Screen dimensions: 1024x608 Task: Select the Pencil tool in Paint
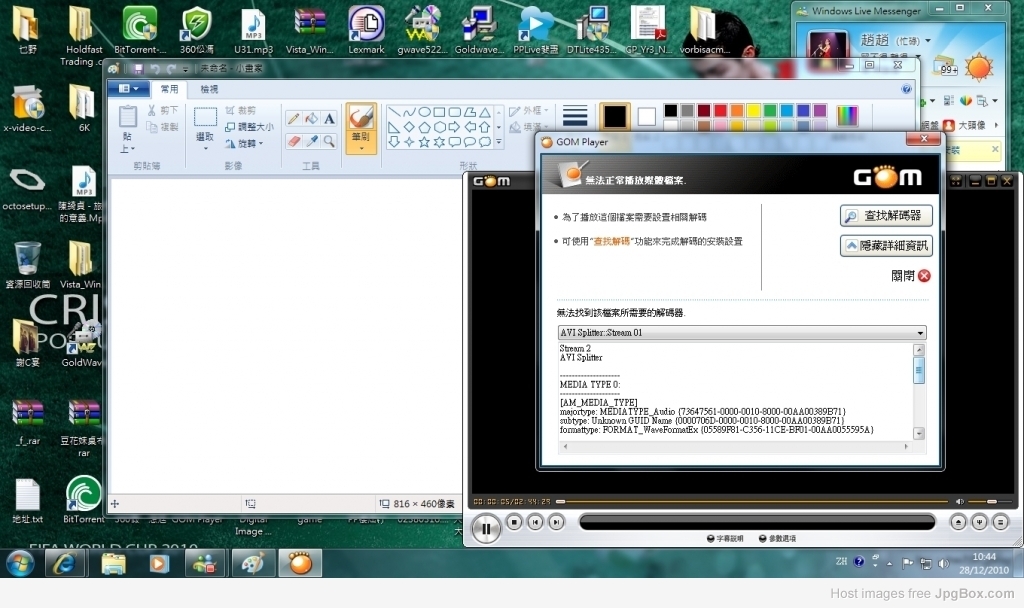click(293, 119)
